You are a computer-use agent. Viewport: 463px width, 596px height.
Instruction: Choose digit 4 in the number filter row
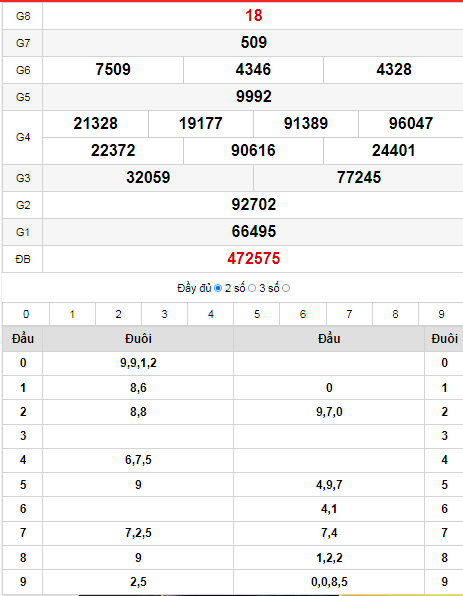[x=211, y=314]
